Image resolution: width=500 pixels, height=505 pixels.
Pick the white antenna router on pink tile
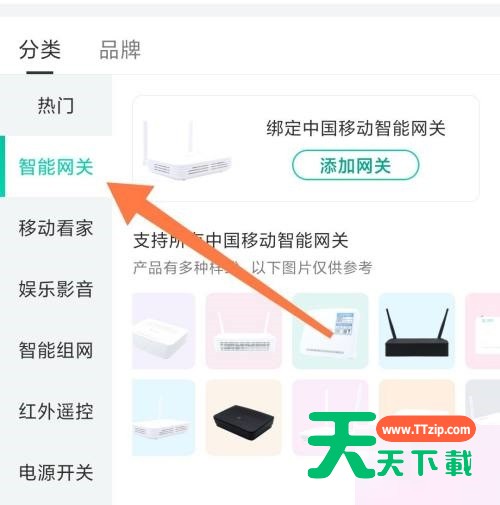(x=244, y=331)
